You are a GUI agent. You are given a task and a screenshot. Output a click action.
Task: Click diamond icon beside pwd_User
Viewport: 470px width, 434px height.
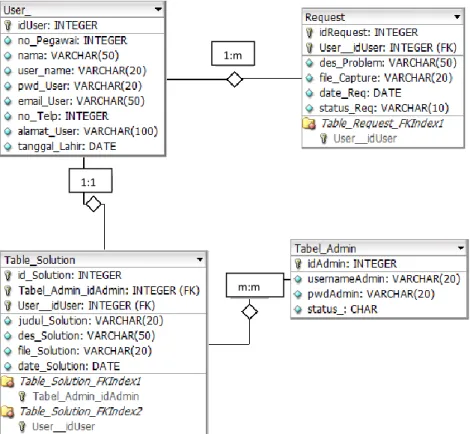tap(8, 86)
